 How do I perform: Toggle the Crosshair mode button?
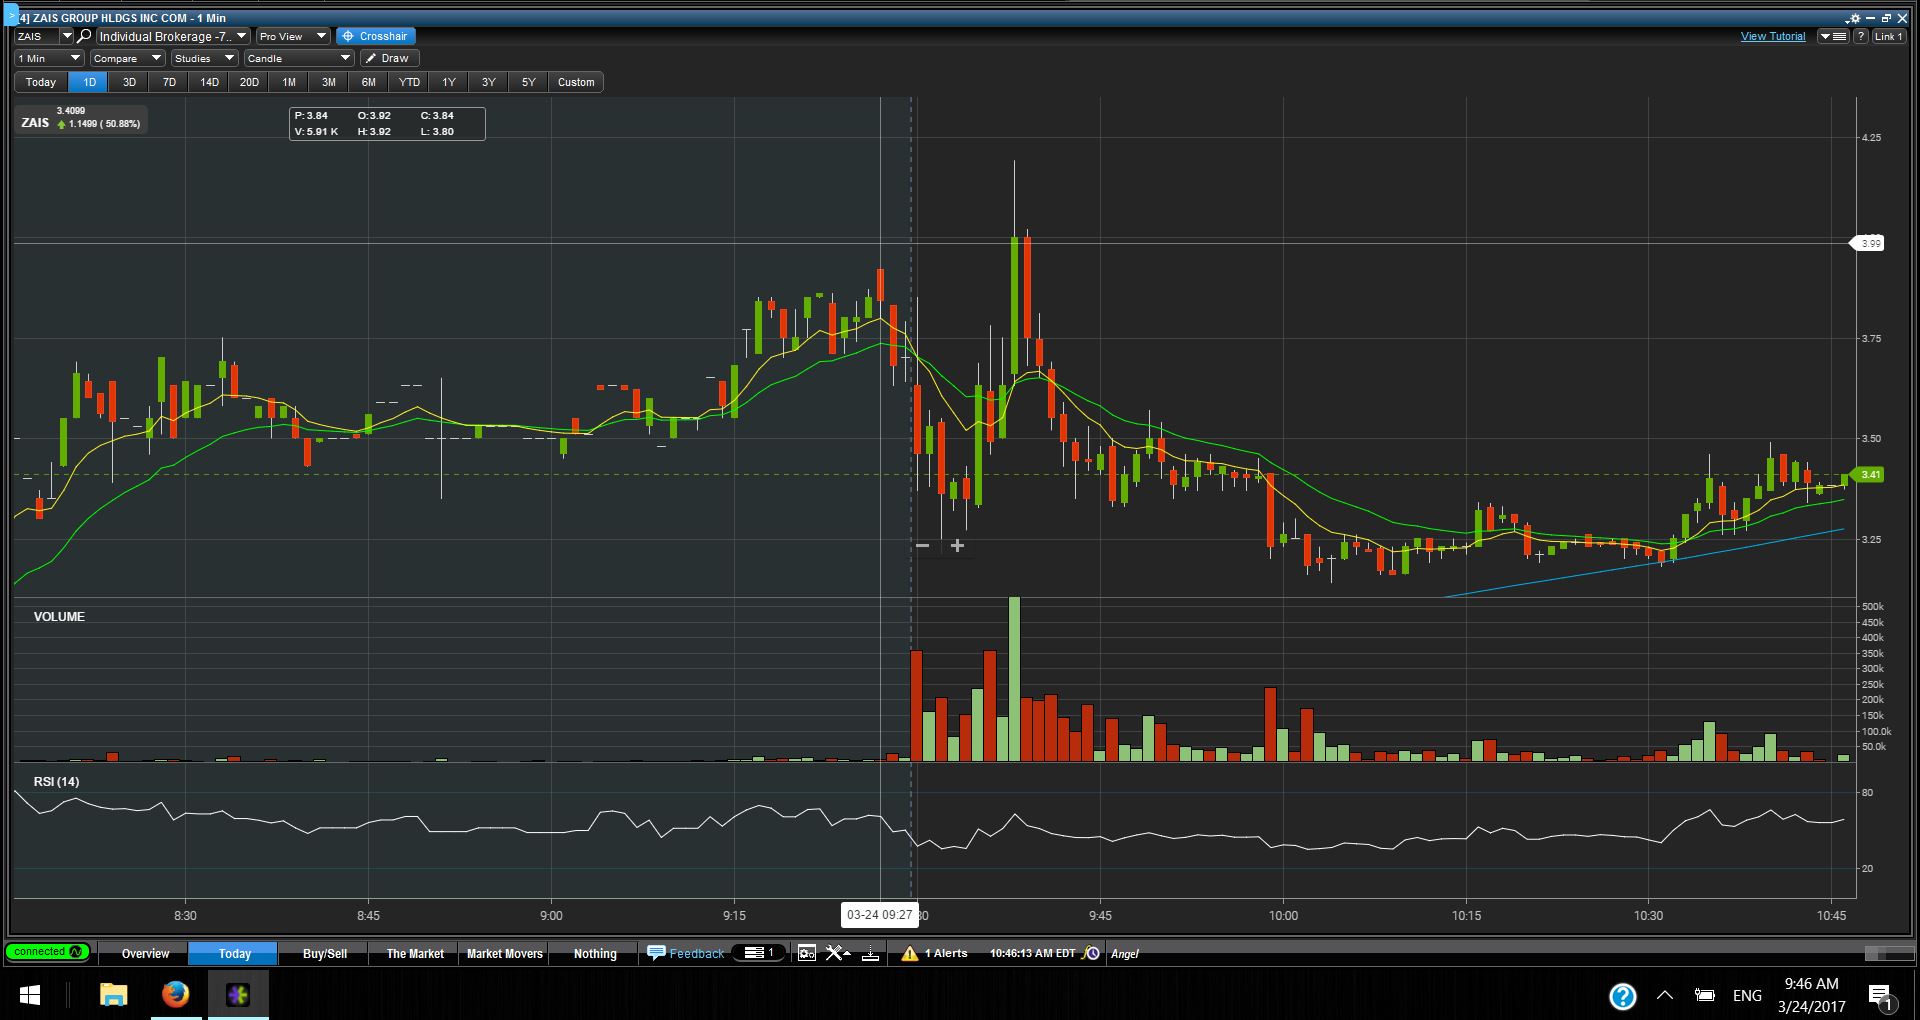[375, 36]
